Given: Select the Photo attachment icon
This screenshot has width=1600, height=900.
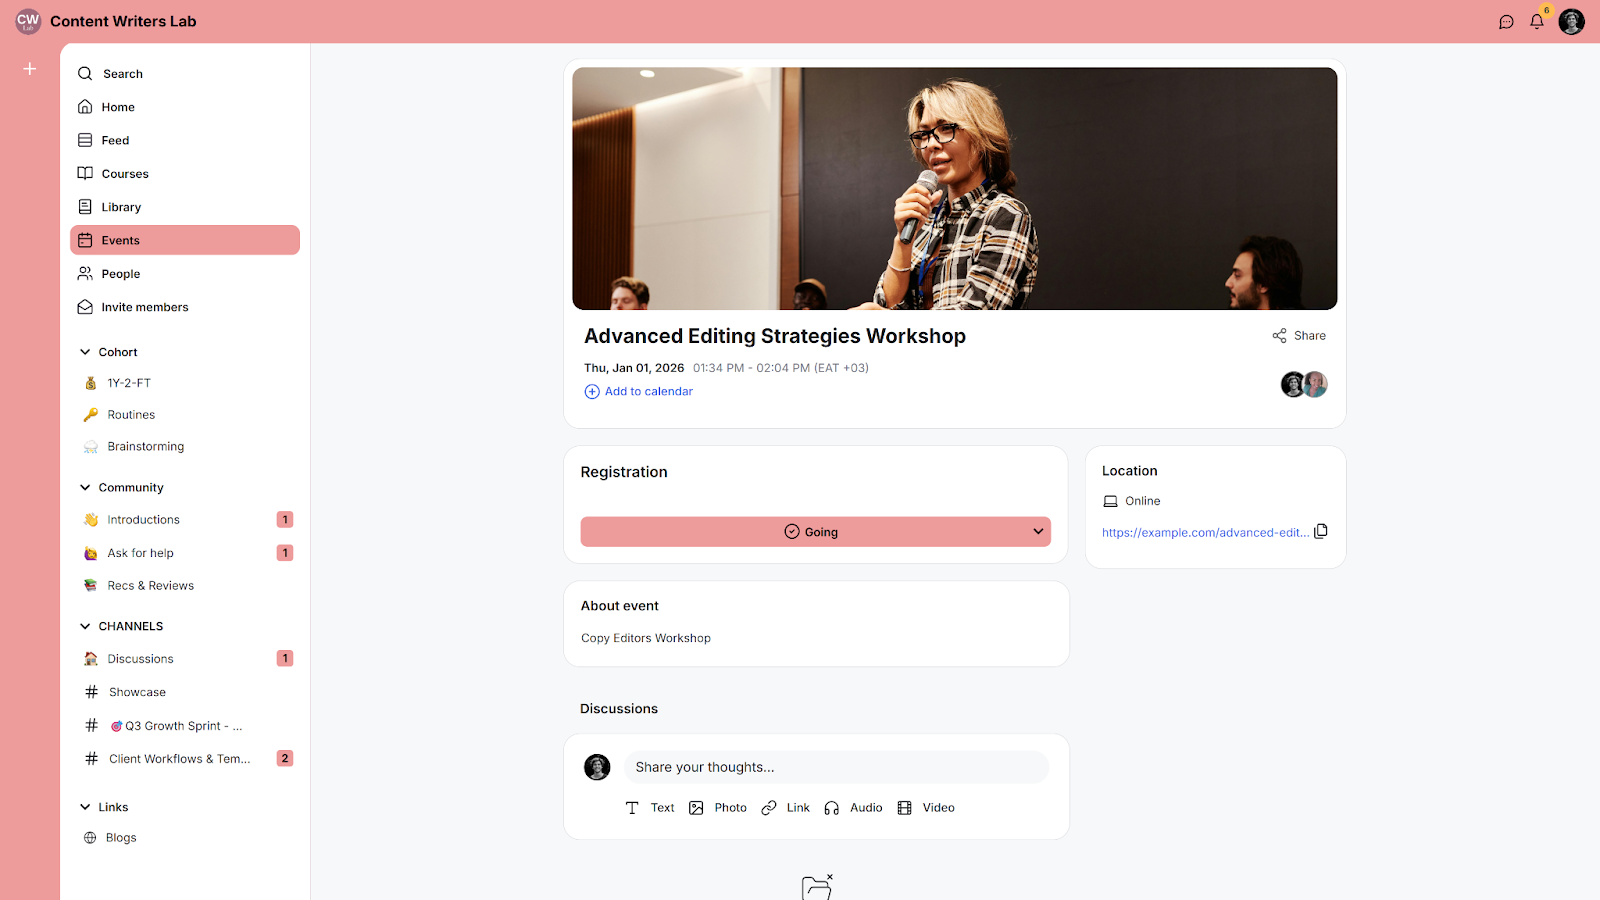Looking at the screenshot, I should coord(696,808).
